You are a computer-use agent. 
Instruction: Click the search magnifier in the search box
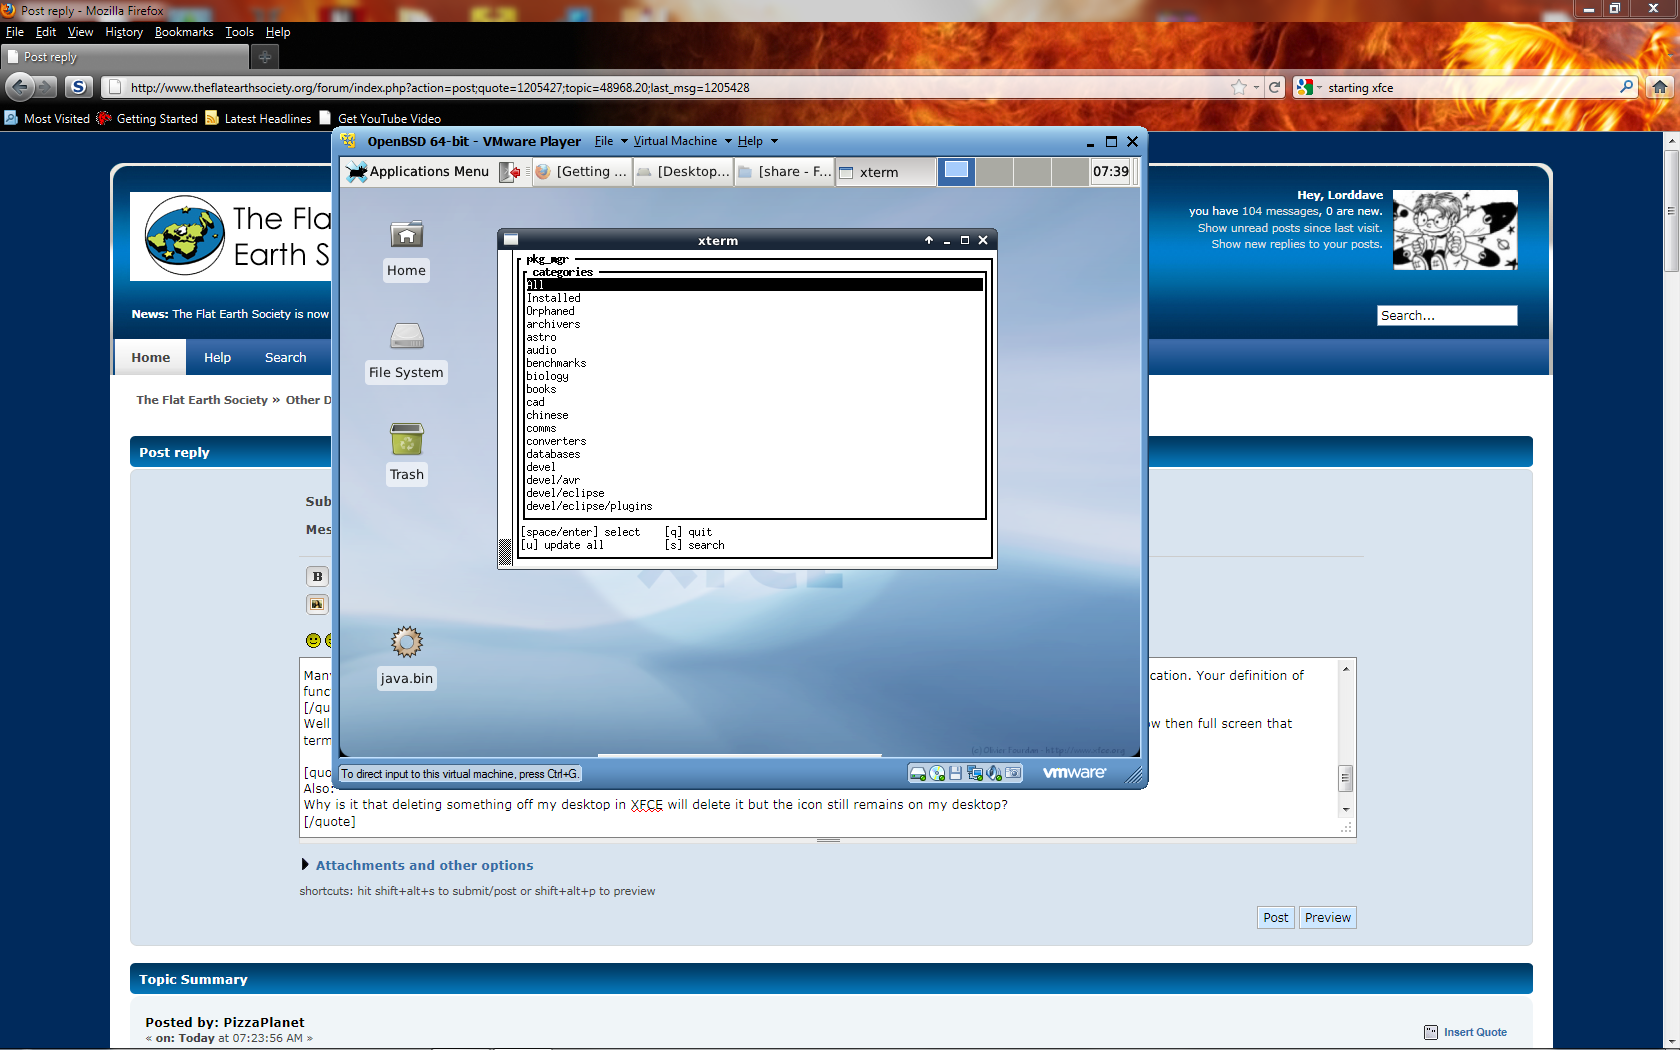(1627, 87)
